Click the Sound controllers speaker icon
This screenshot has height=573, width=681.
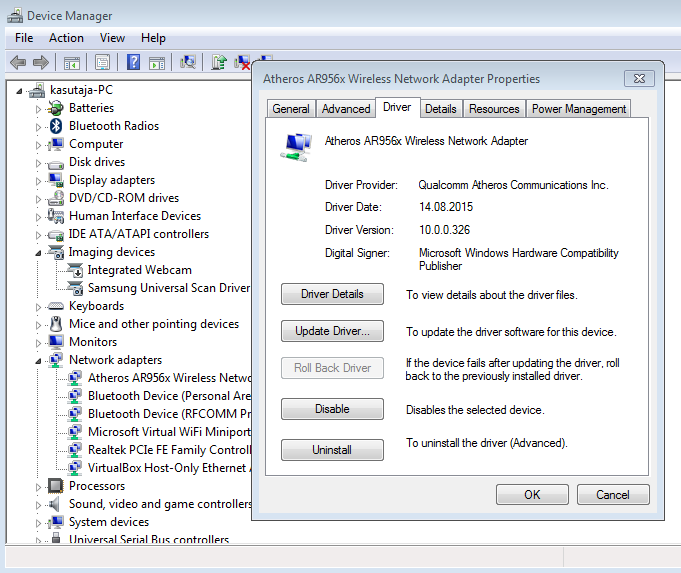tap(54, 504)
